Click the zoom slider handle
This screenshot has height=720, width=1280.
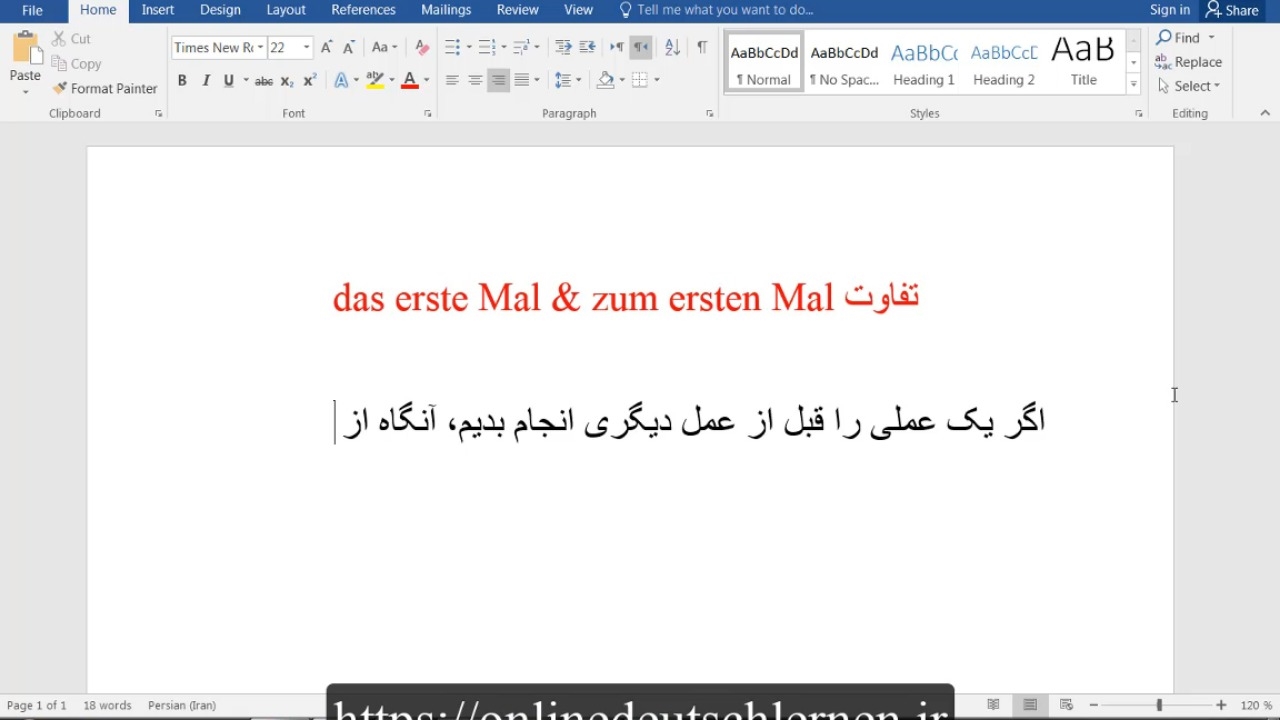pos(1159,705)
